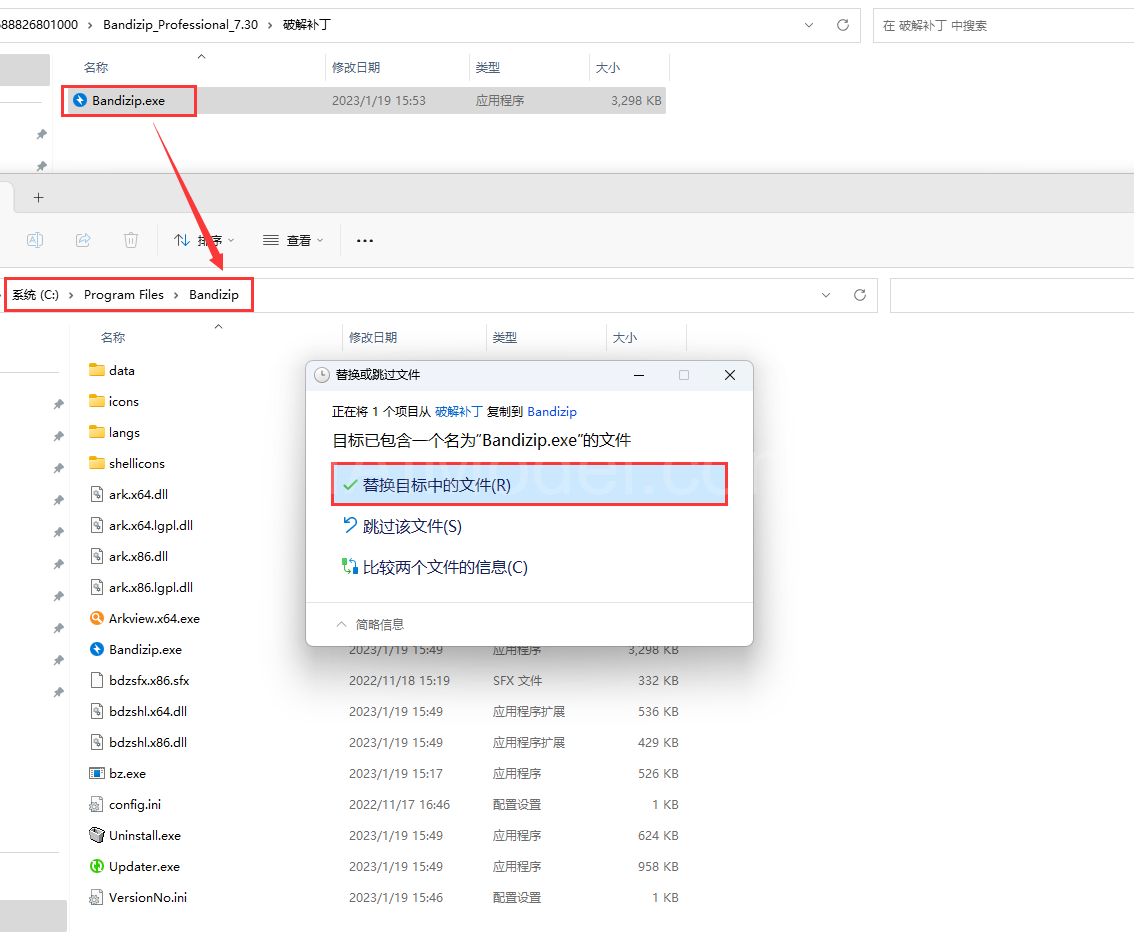Viewport: 1134px width, 933px height.
Task: Select the ark.x64.lgpl.dll file
Action: click(141, 526)
